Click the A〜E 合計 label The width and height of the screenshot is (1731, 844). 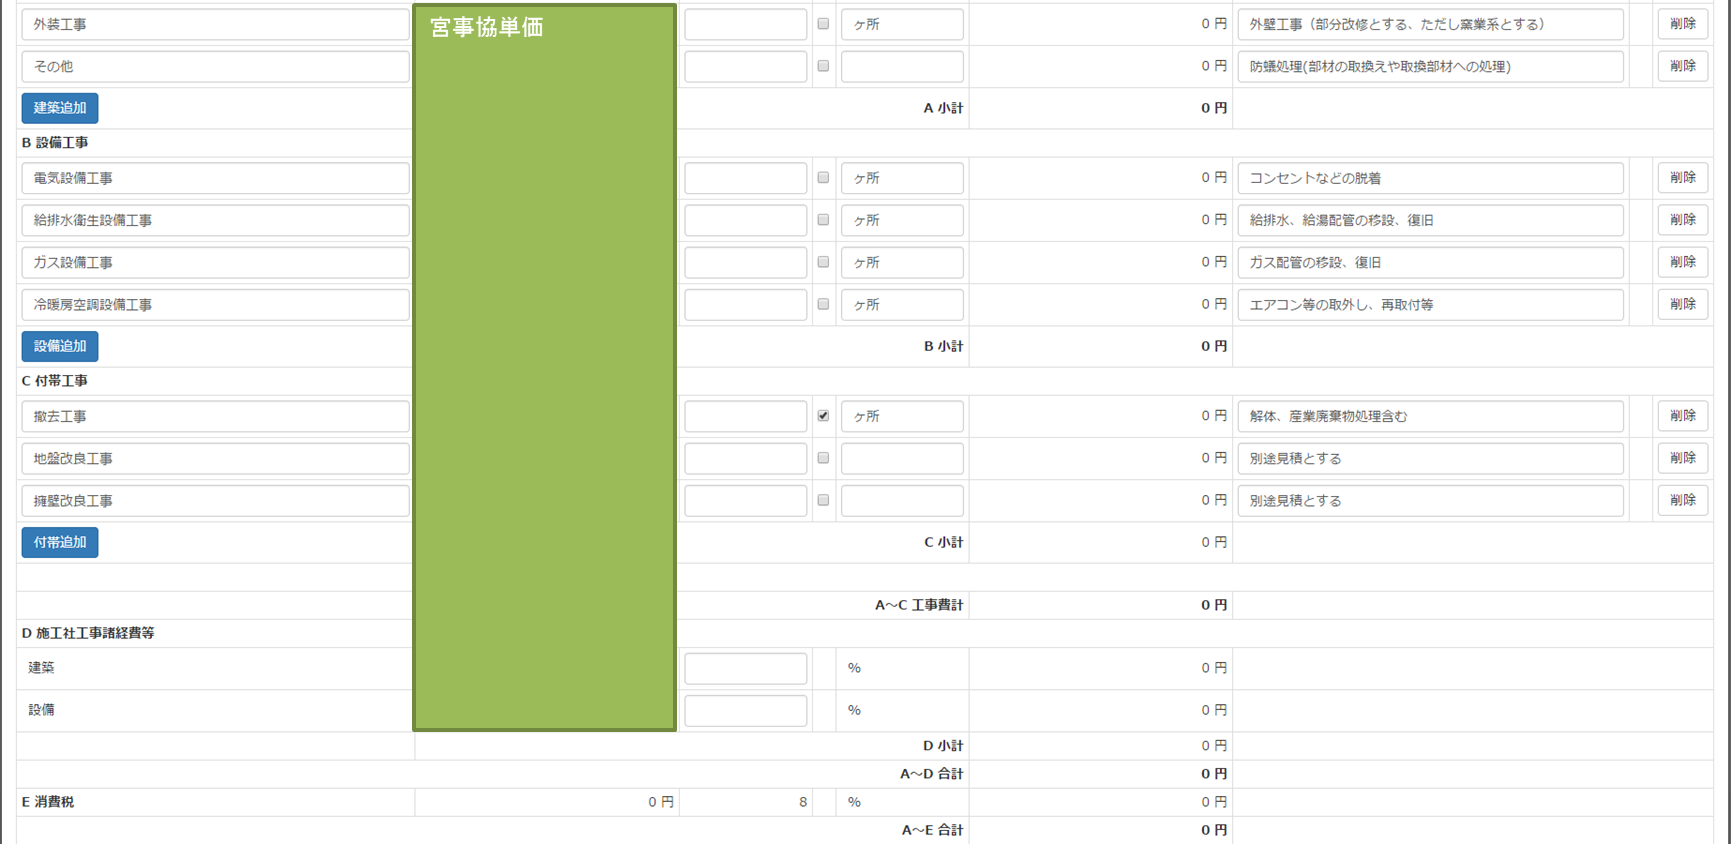pos(932,830)
